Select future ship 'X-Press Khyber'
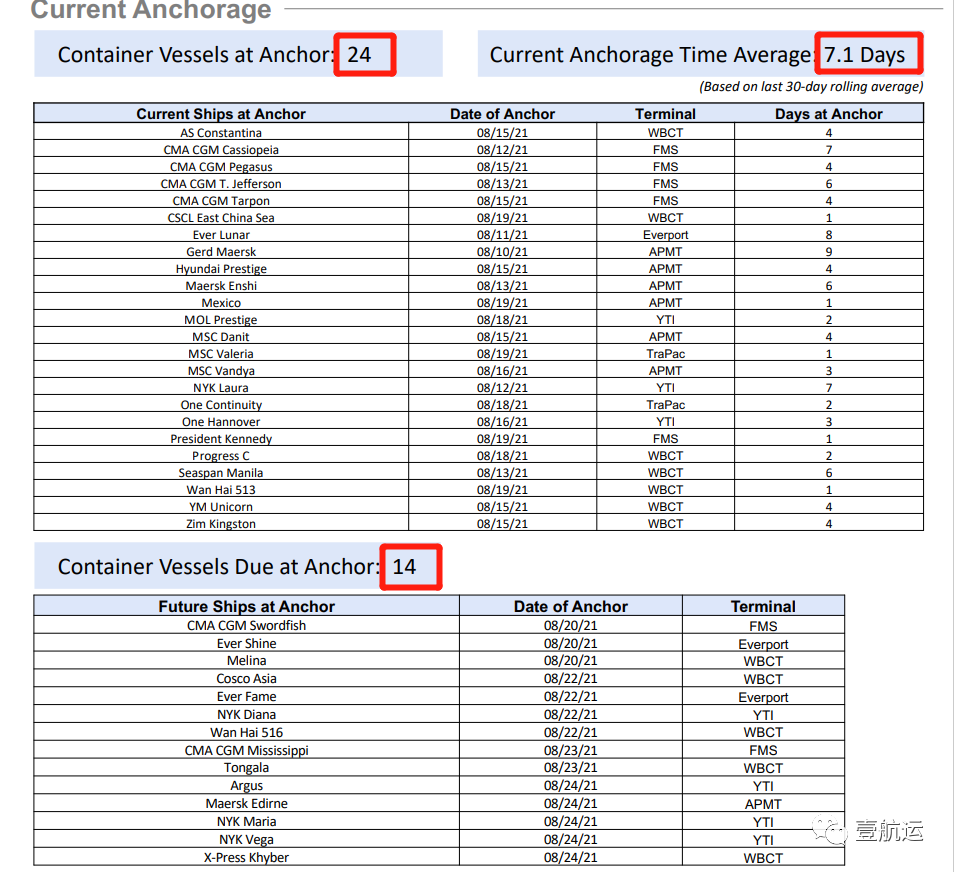The width and height of the screenshot is (954, 872). [x=246, y=857]
